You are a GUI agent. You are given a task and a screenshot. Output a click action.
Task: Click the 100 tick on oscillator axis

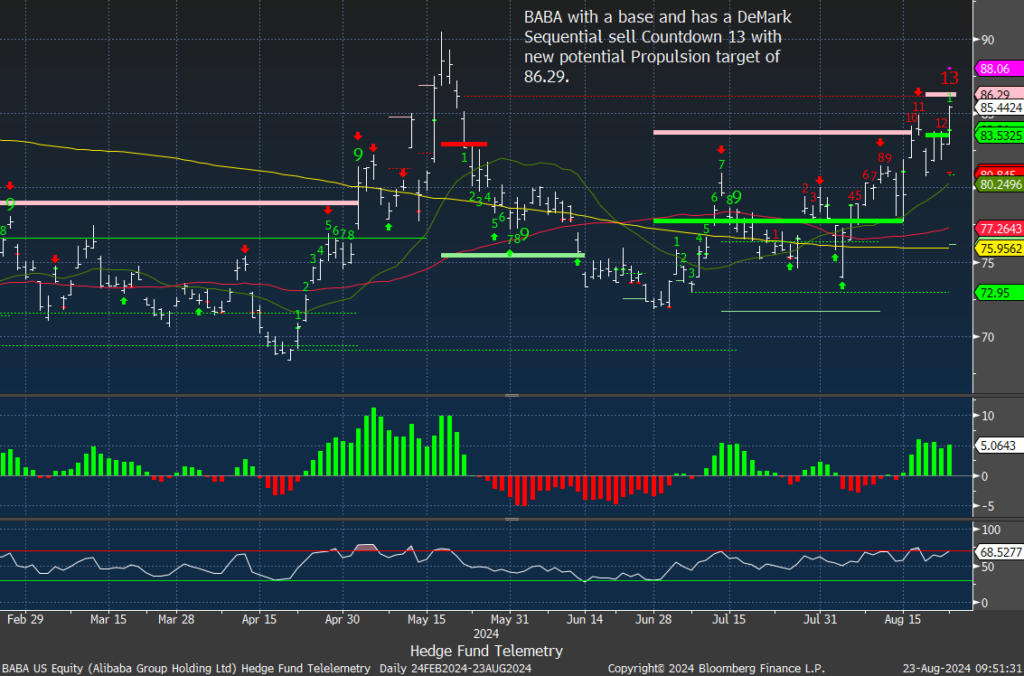[991, 528]
